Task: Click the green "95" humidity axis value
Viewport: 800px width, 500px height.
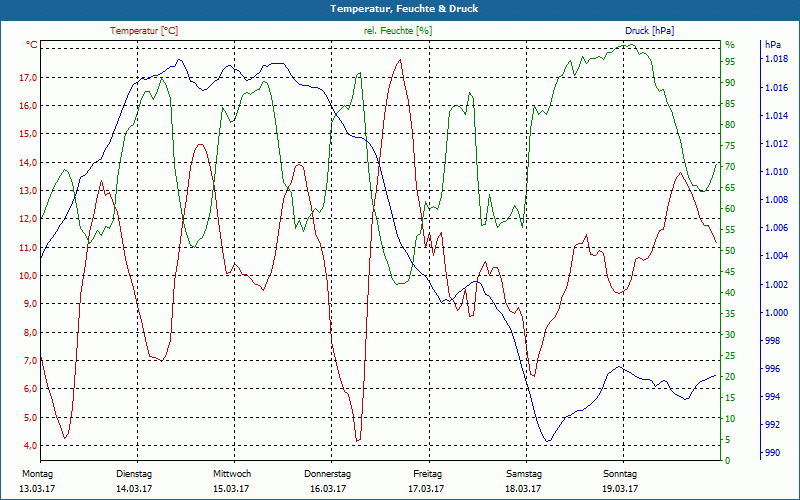Action: 730,61
